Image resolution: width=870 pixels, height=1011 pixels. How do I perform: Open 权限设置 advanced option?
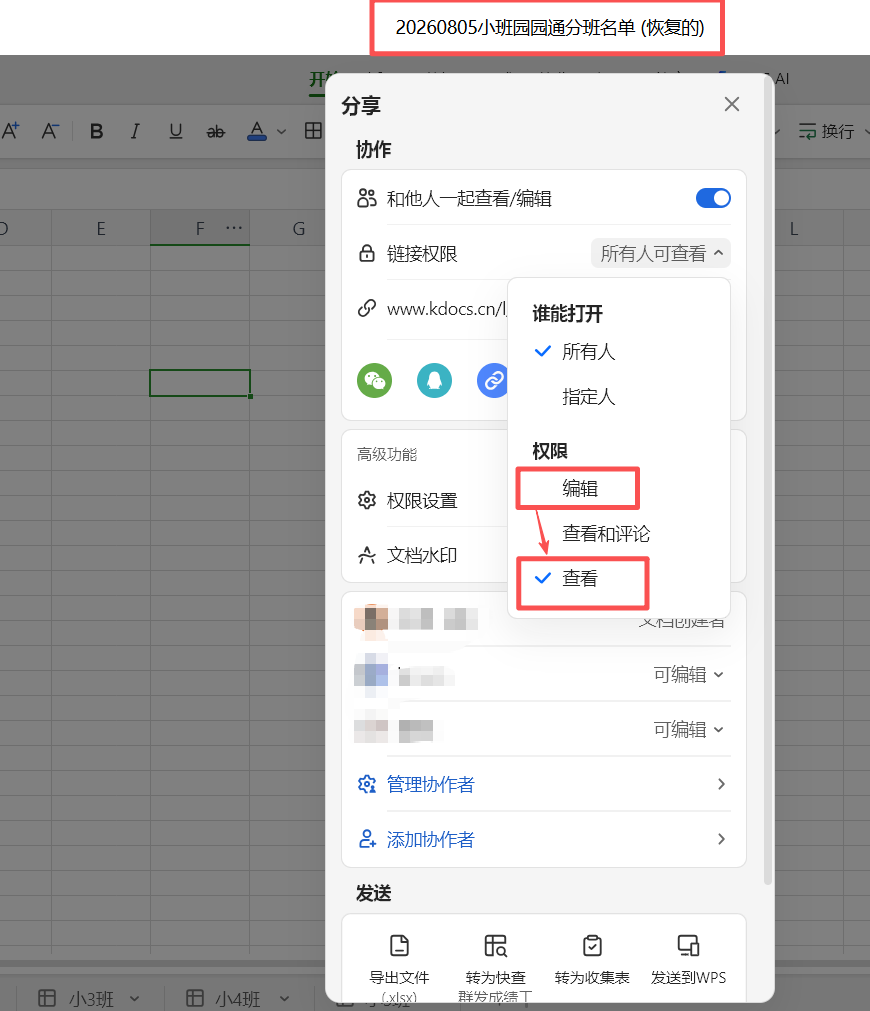click(422, 500)
